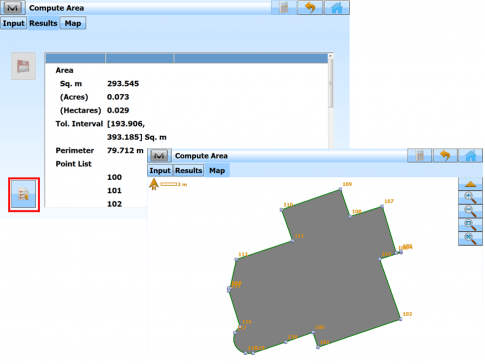Viewport: 485px width, 364px height.
Task: Click the back arrow in Map window
Action: (x=445, y=155)
